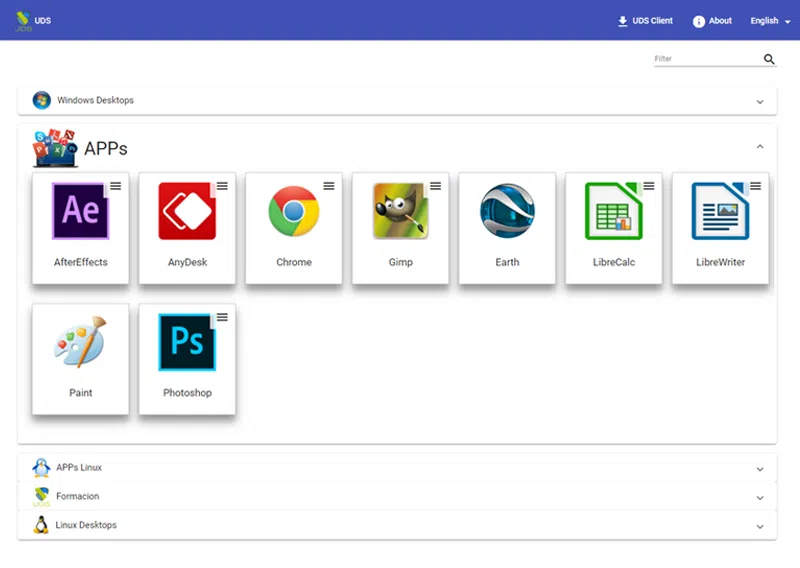Click the AfterEffects label
This screenshot has height=568, width=800.
[x=81, y=262]
